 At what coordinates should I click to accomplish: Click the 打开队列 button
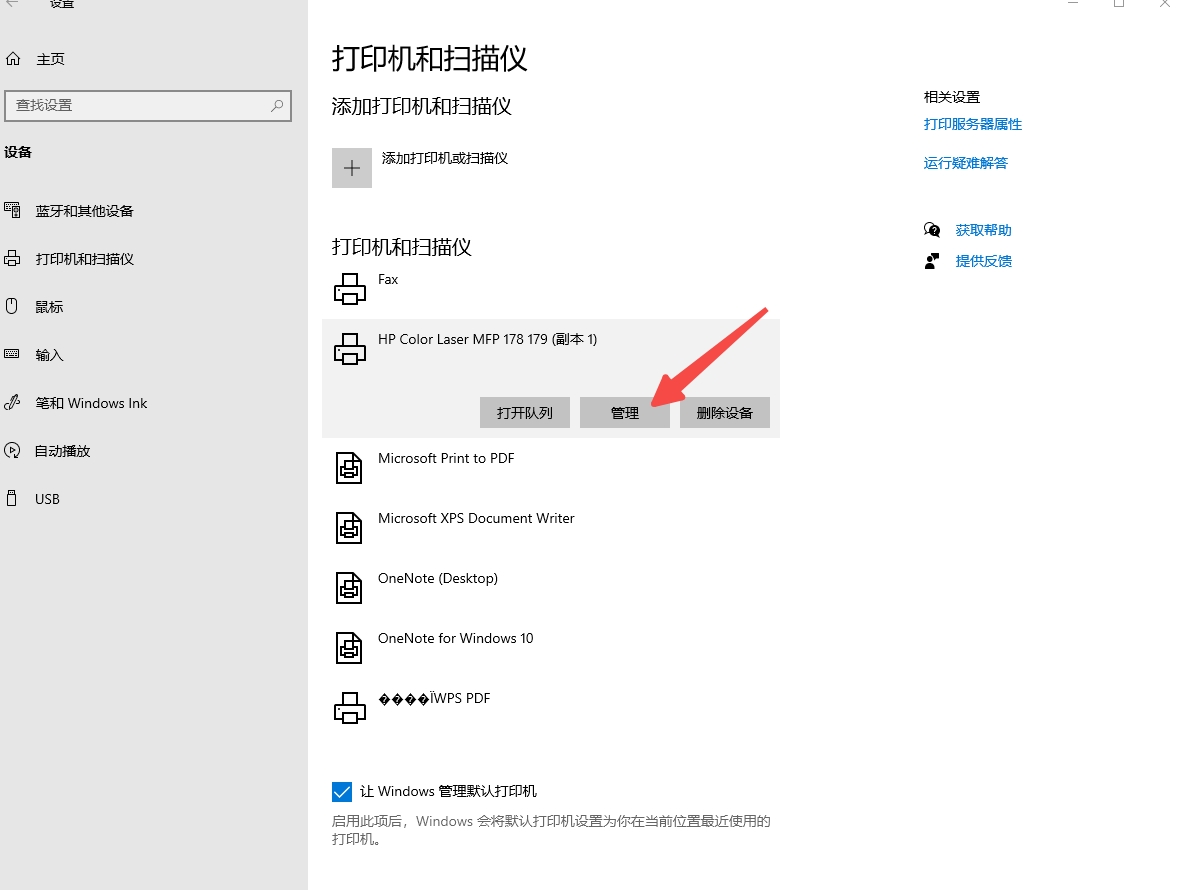click(525, 413)
